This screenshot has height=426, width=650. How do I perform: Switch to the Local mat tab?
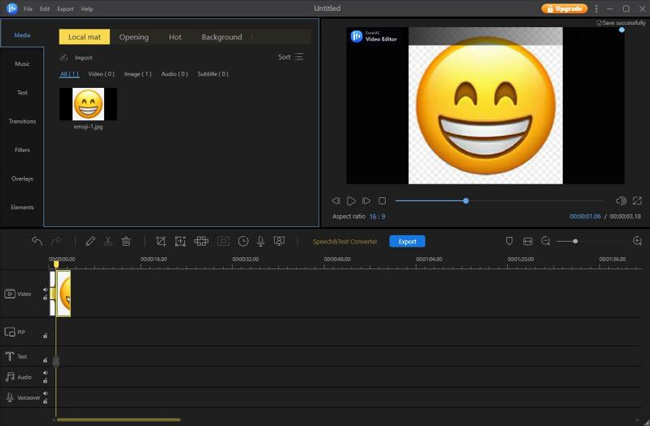tap(85, 37)
